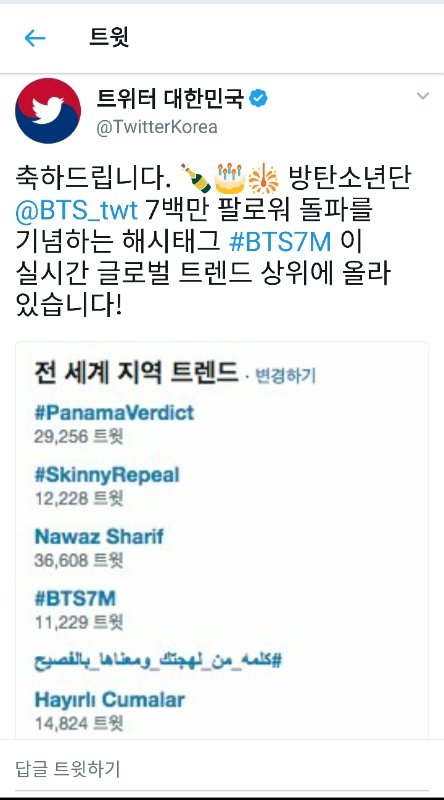Viewport: 444px width, 800px height.
Task: Open the Arabic hashtag trend
Action: point(158,661)
